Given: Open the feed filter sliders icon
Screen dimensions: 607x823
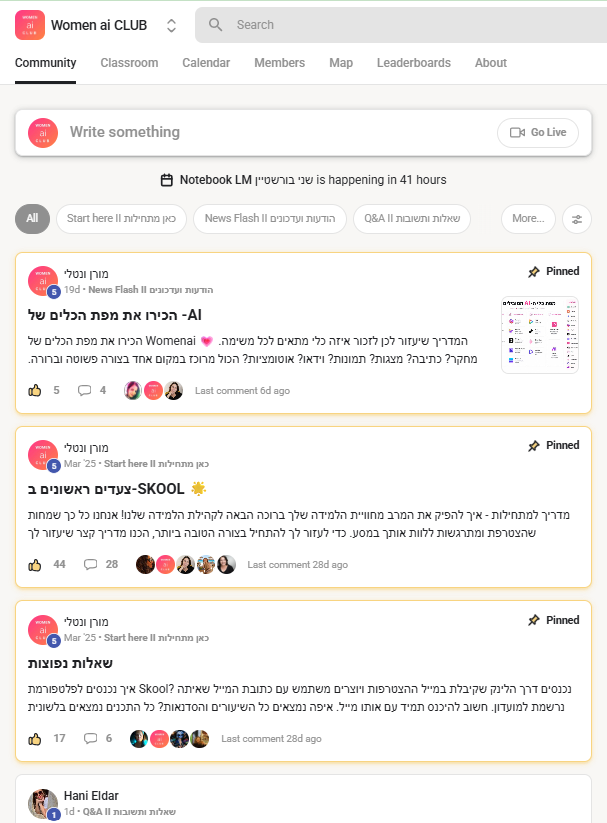Looking at the screenshot, I should click(x=577, y=219).
